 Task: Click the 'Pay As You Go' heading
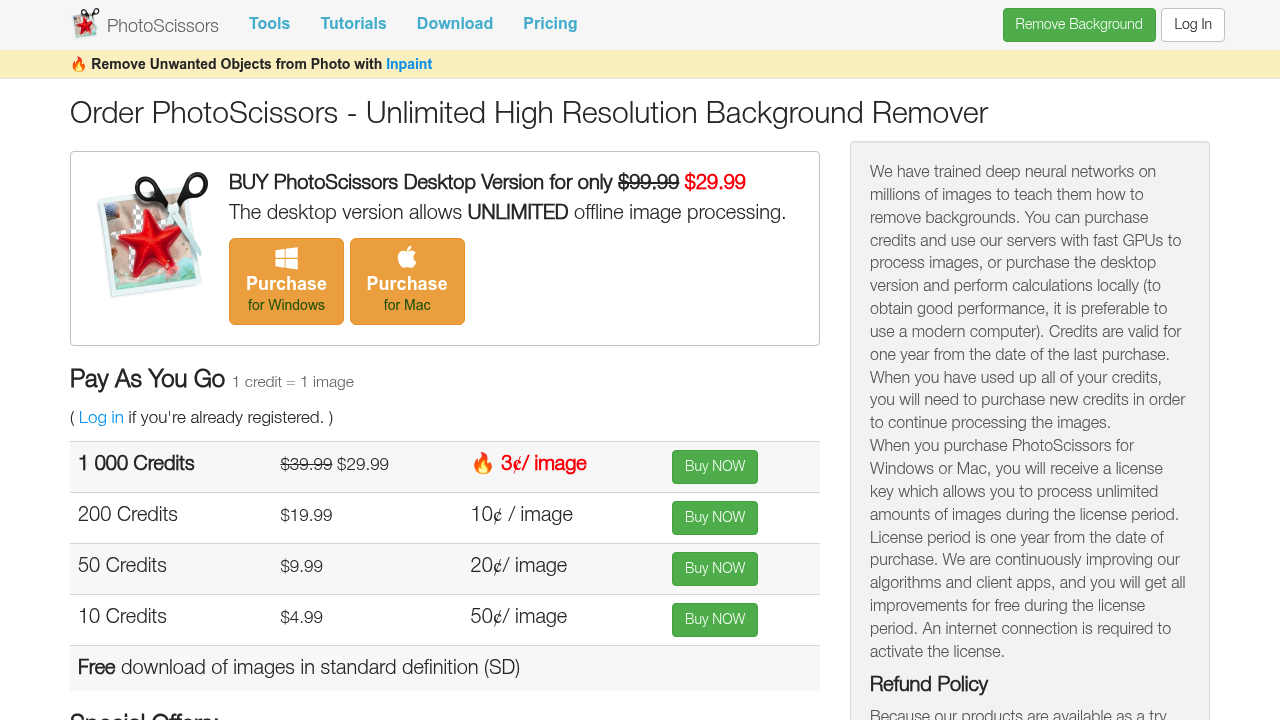click(x=147, y=379)
